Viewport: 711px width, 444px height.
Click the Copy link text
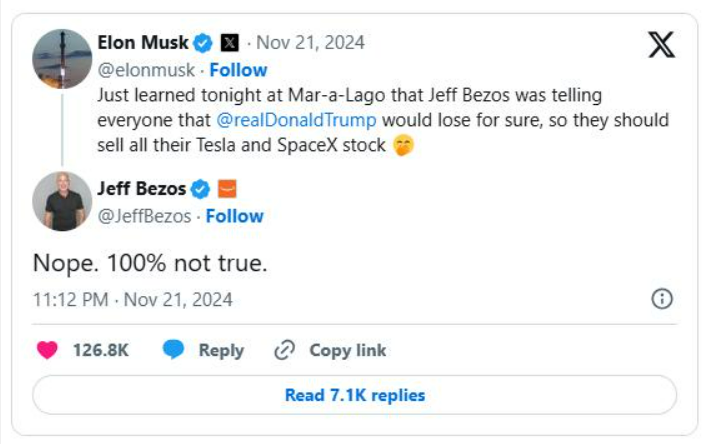point(347,350)
